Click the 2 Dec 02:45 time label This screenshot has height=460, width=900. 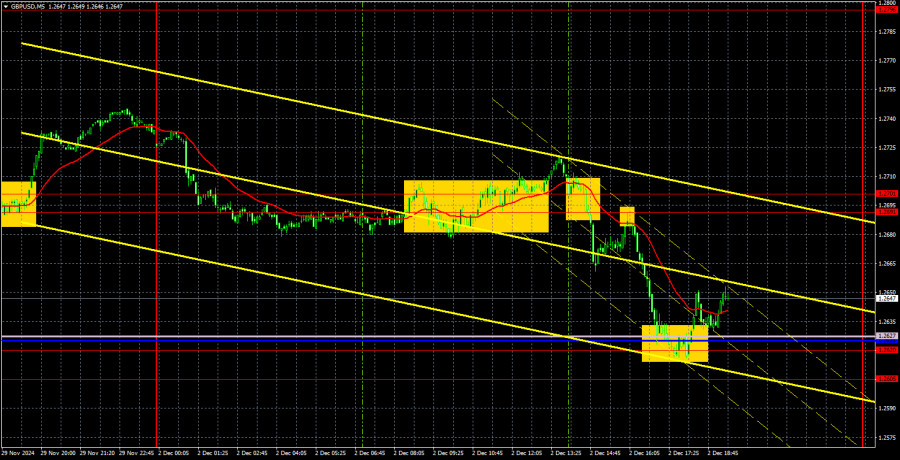(x=253, y=453)
